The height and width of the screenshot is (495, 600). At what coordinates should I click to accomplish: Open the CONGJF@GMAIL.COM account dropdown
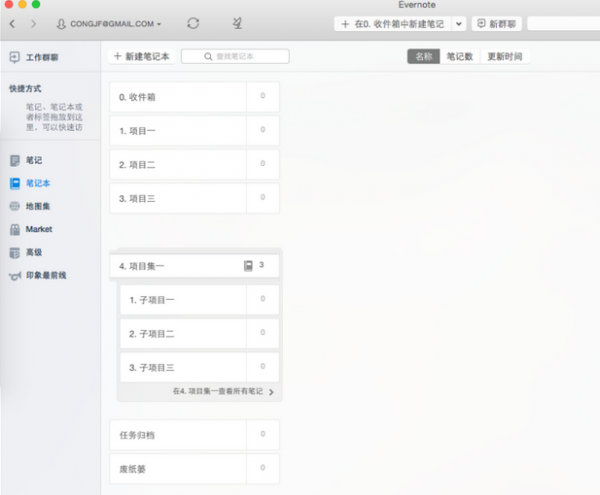110,23
